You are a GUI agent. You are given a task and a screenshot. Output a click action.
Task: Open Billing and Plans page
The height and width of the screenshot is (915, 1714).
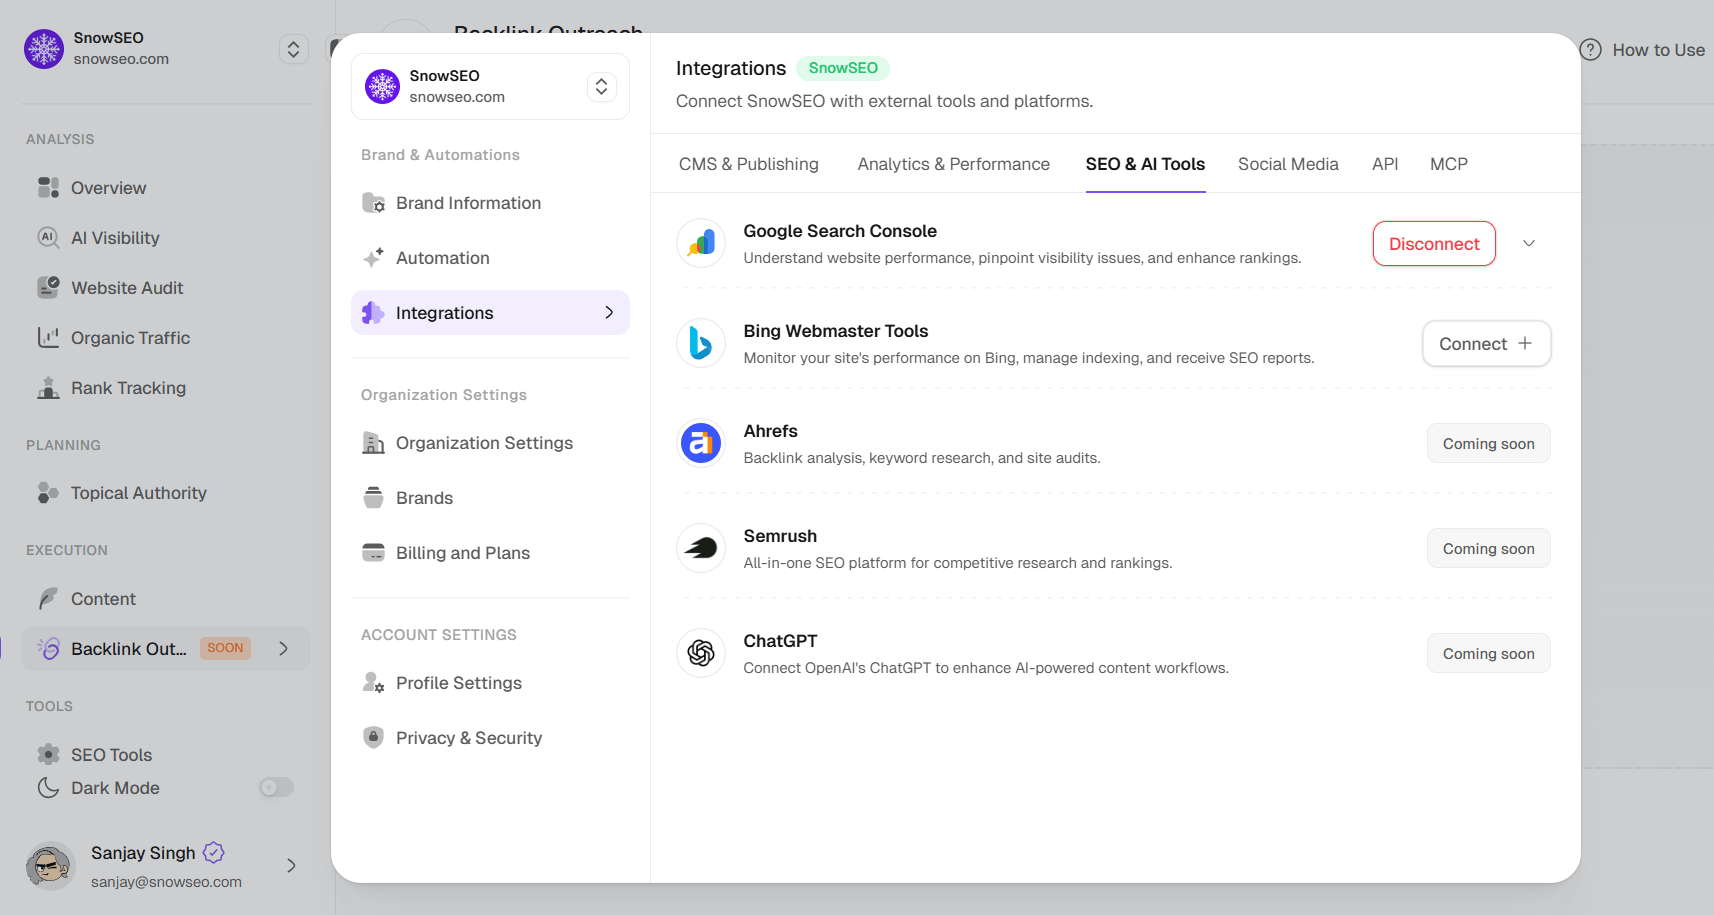click(490, 553)
